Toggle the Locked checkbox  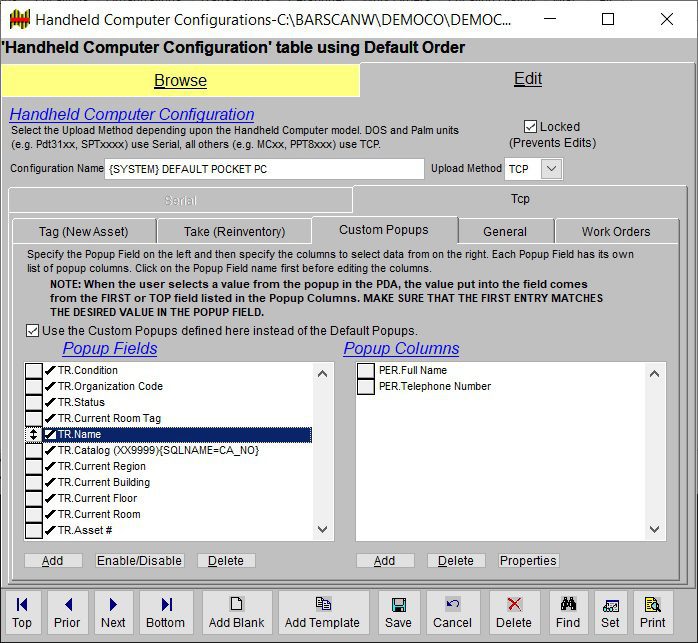[530, 127]
